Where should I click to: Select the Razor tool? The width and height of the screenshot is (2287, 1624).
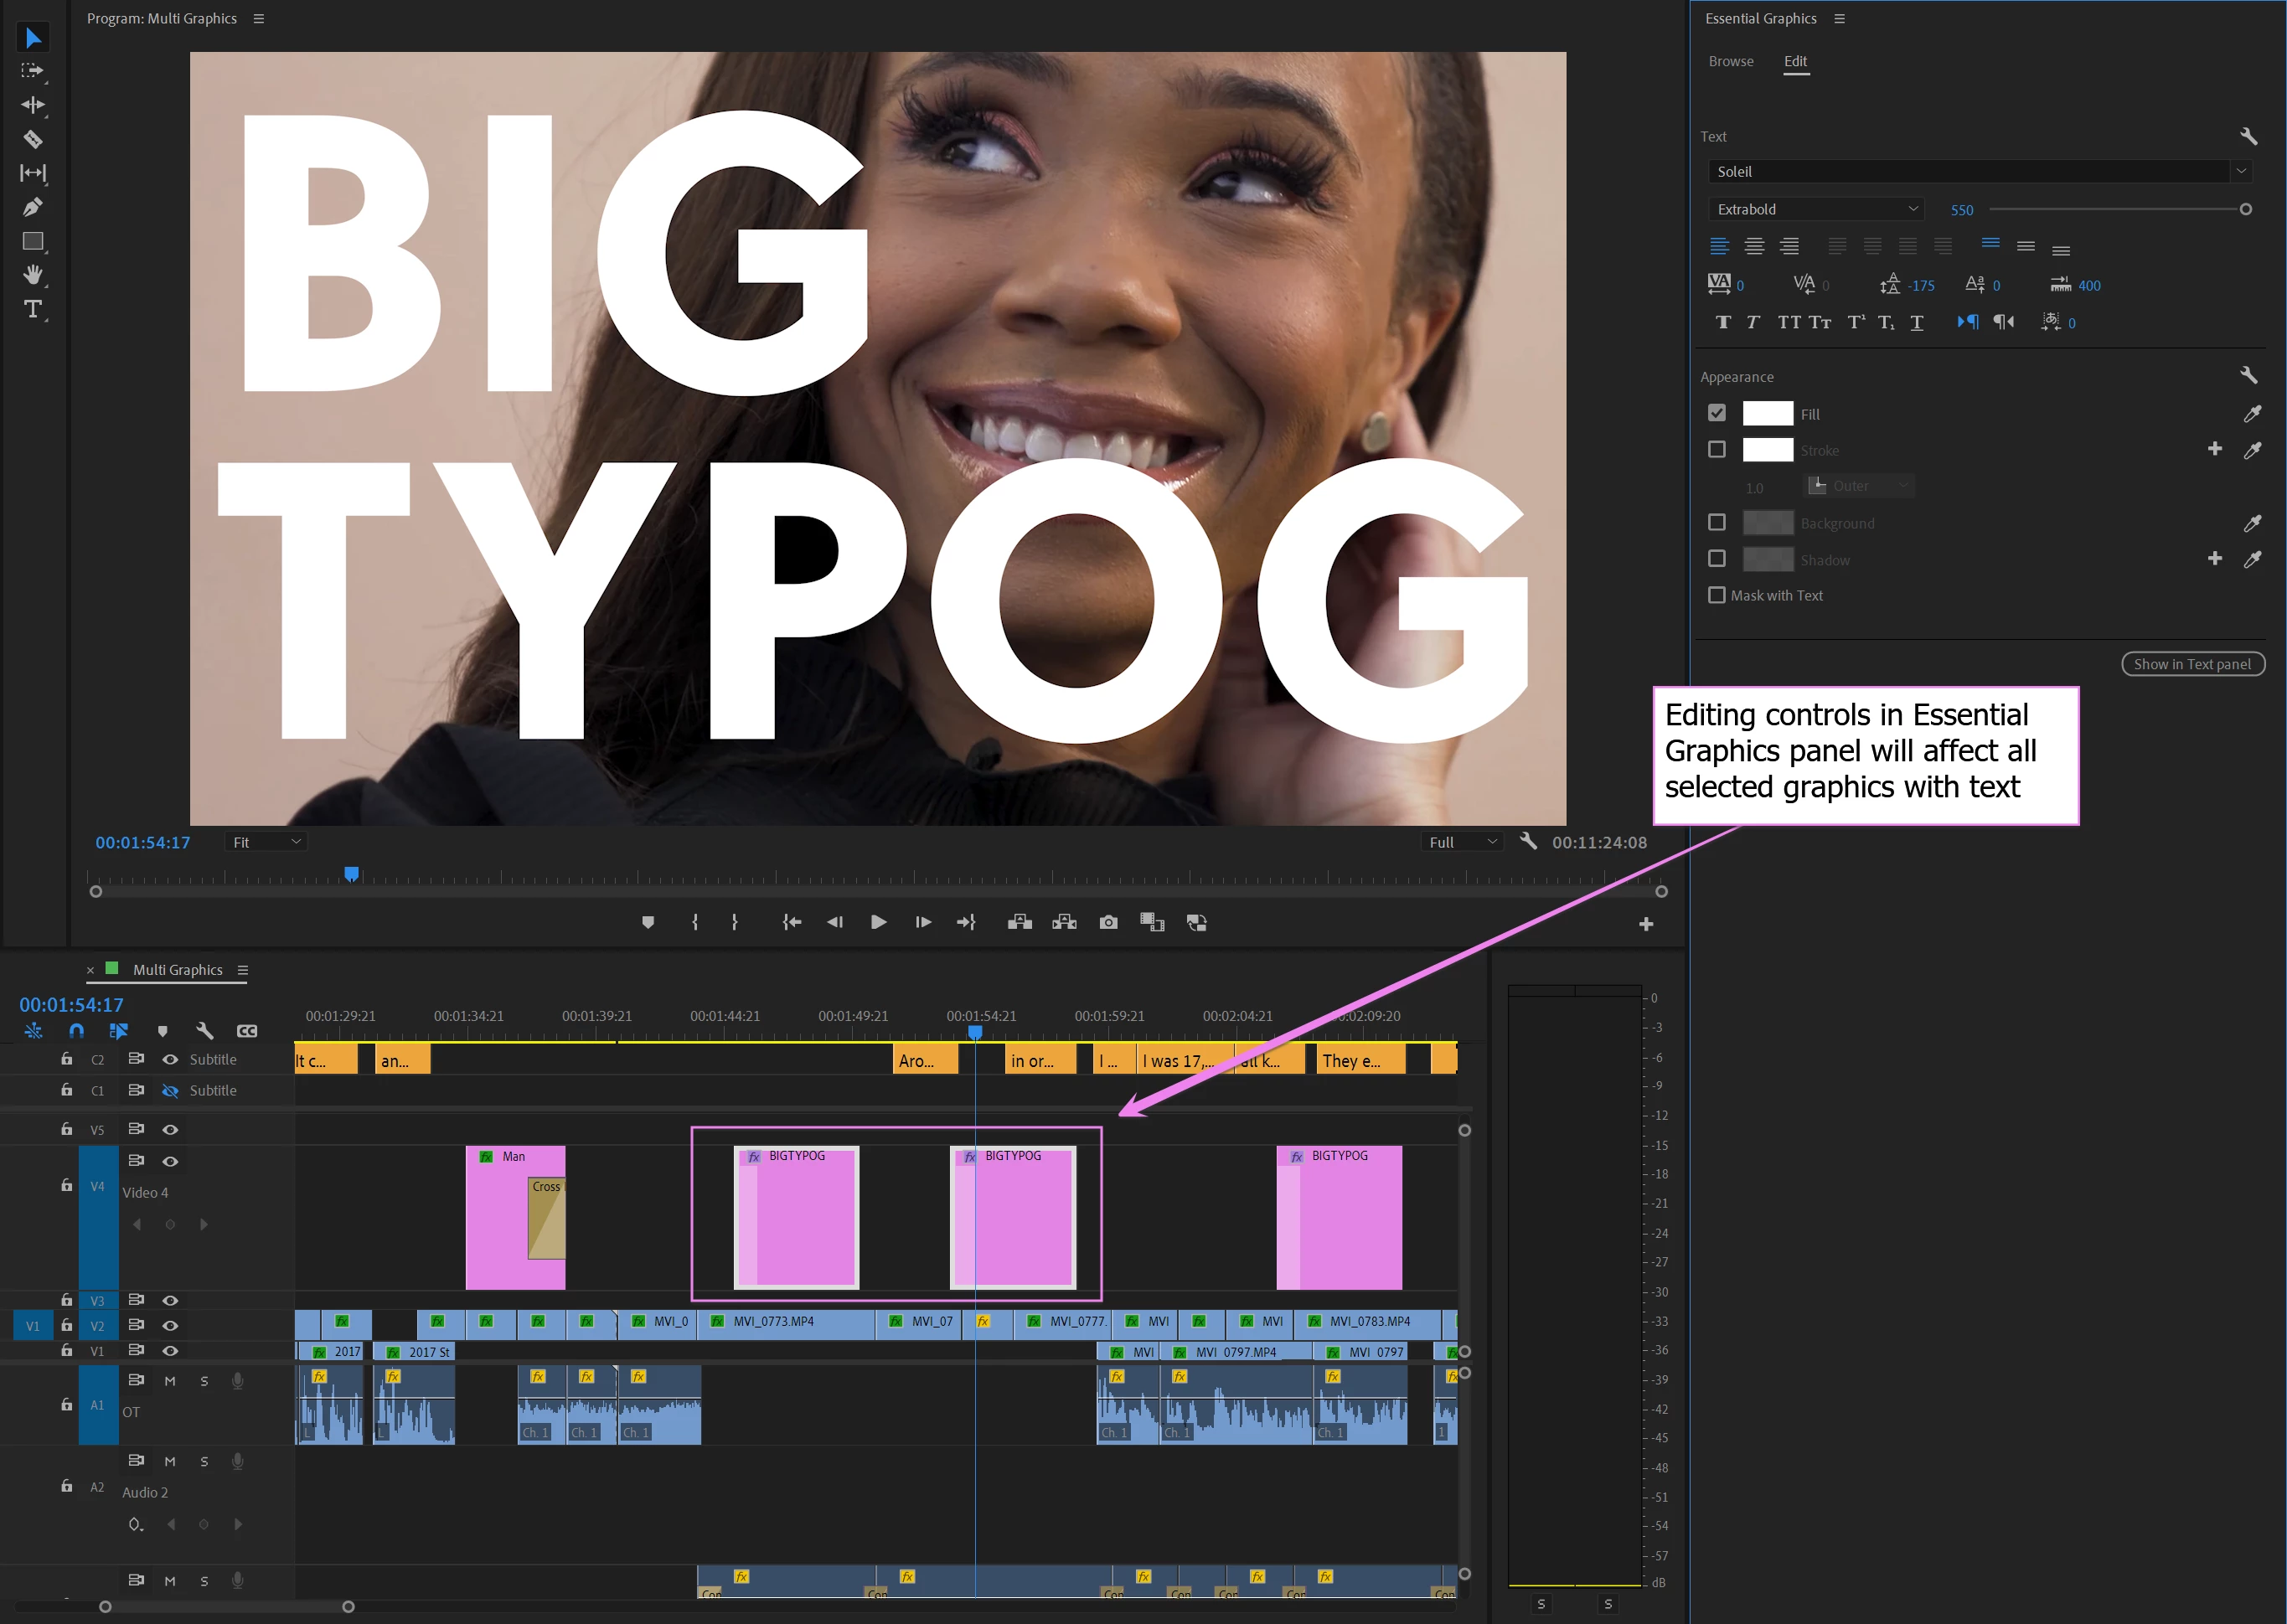point(32,139)
